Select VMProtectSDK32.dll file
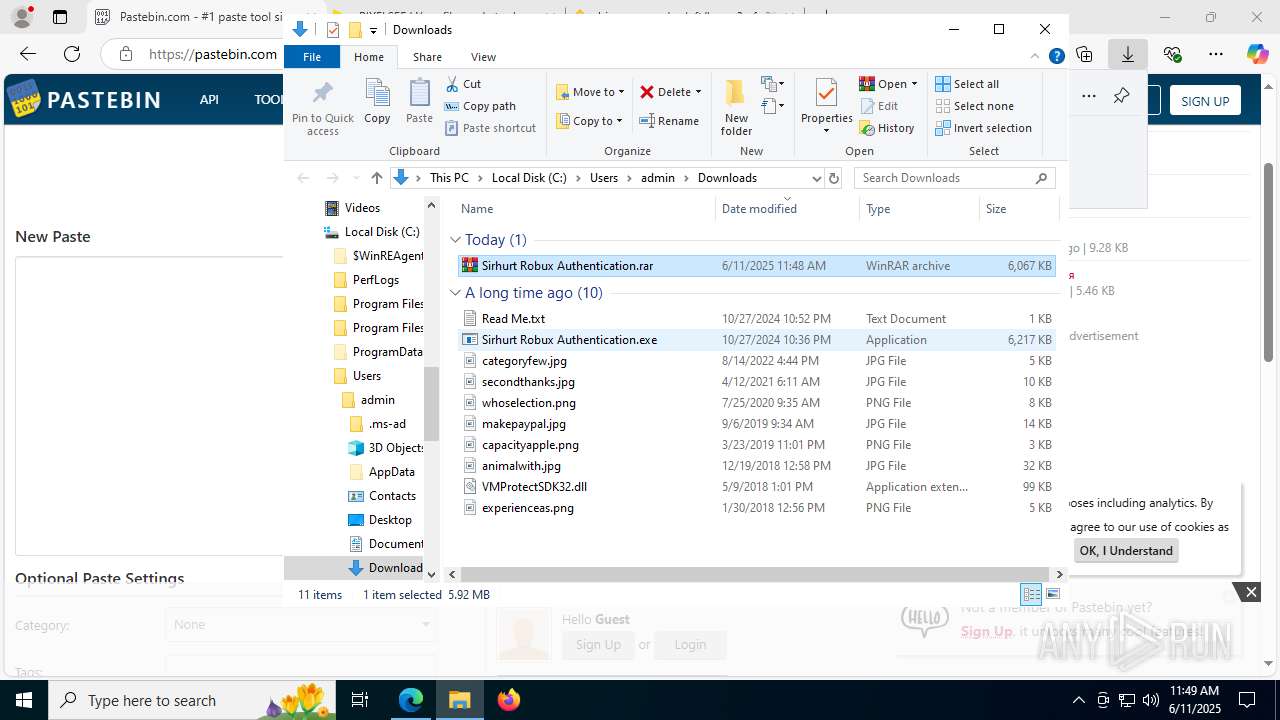 point(756,487)
